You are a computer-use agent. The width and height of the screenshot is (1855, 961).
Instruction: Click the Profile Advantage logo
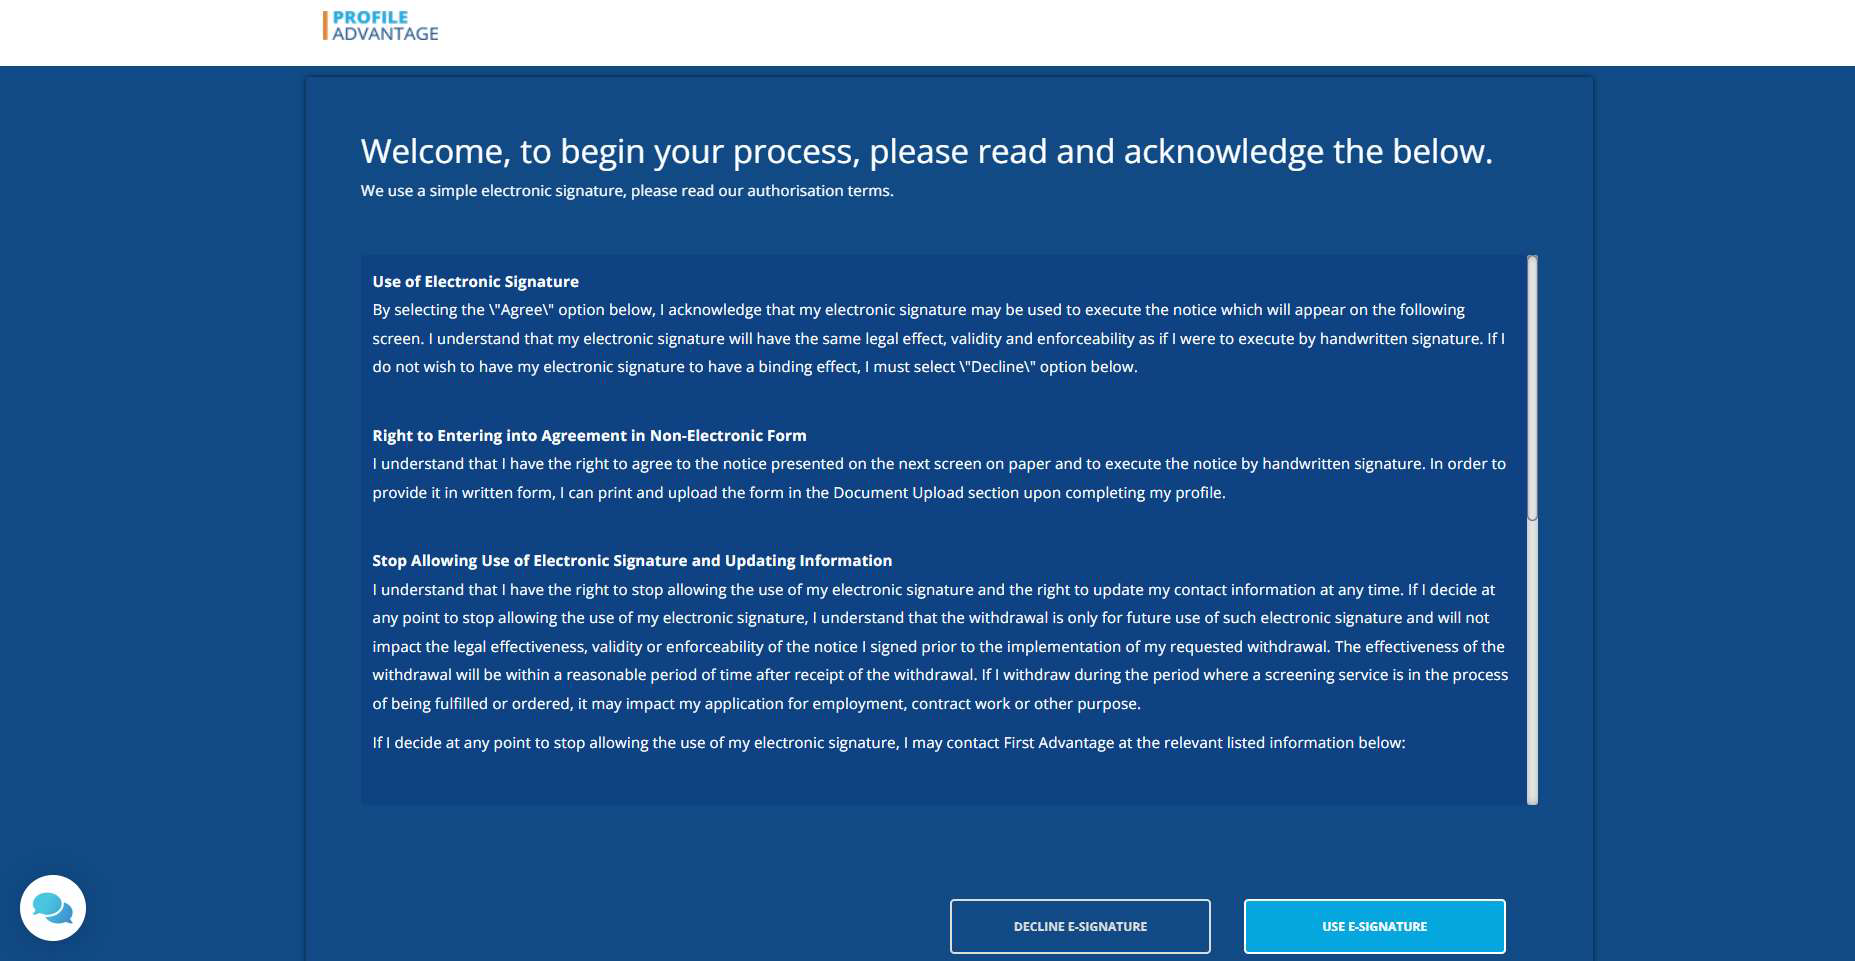pos(381,26)
